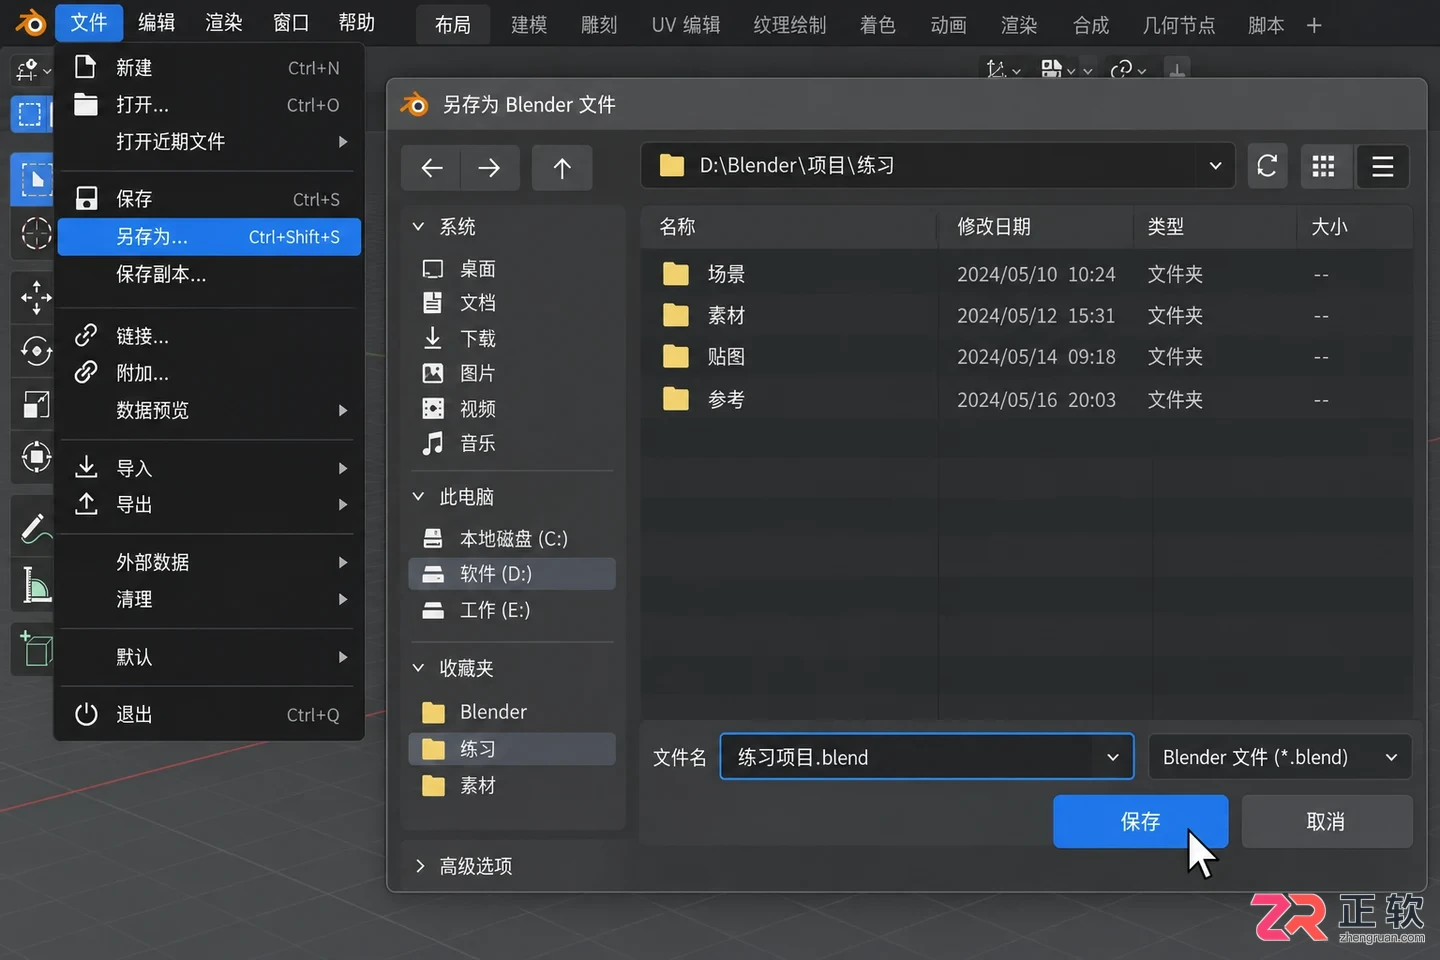Select the scale tool in left toolbar

(36, 405)
